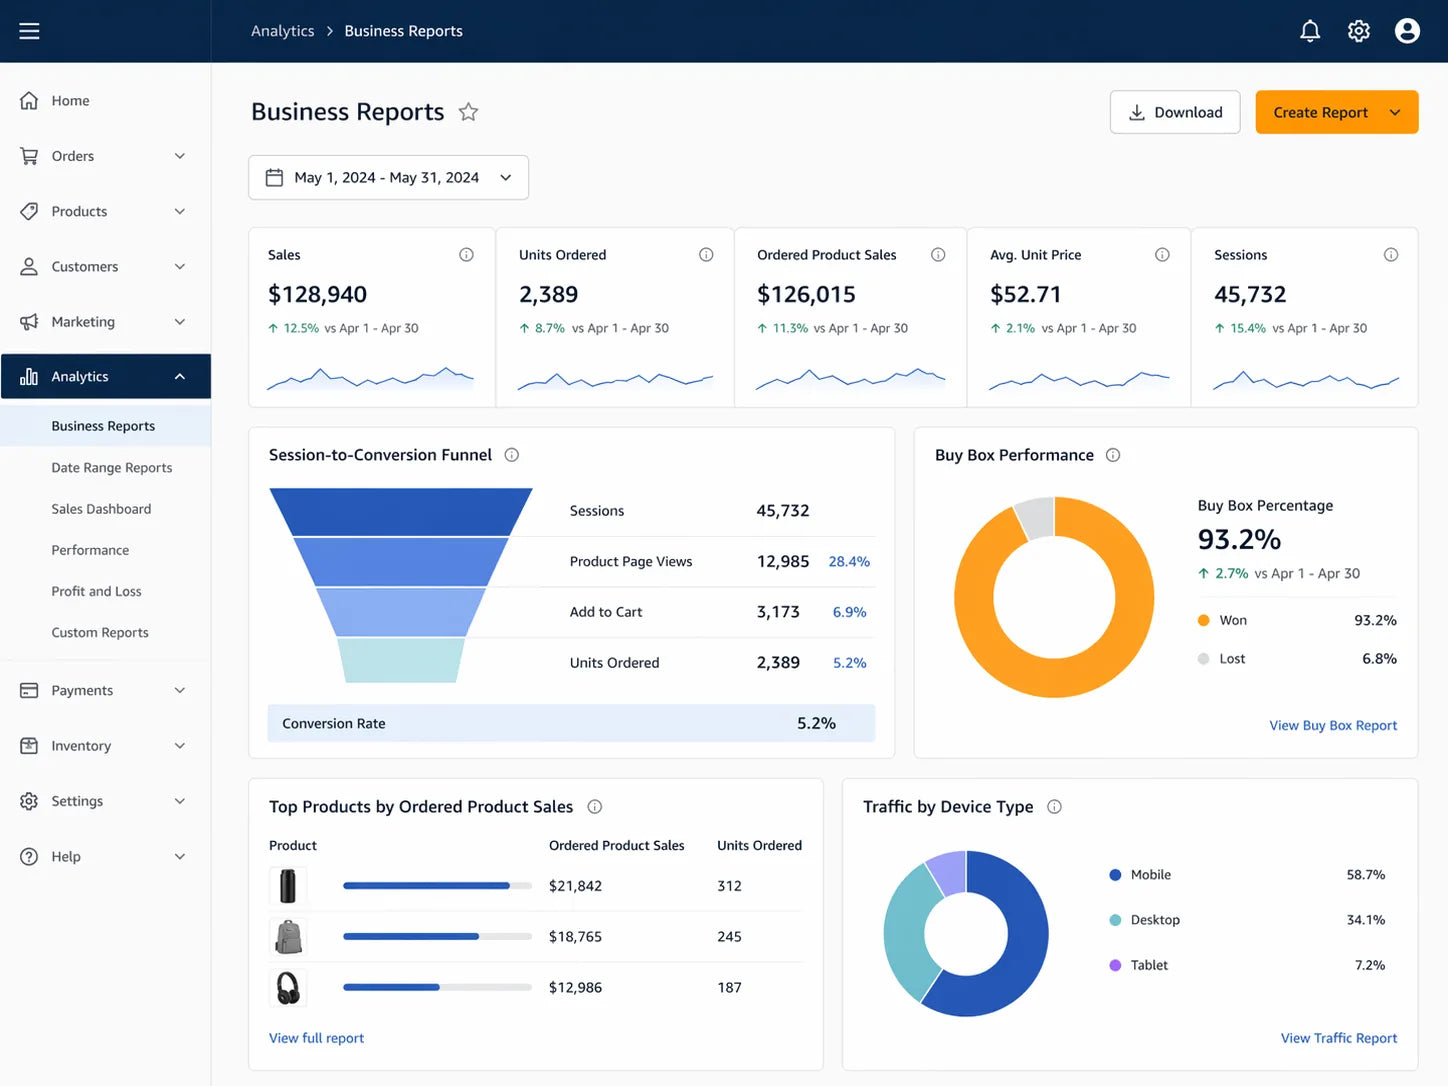
Task: Click the Products tag icon
Action: (x=29, y=211)
